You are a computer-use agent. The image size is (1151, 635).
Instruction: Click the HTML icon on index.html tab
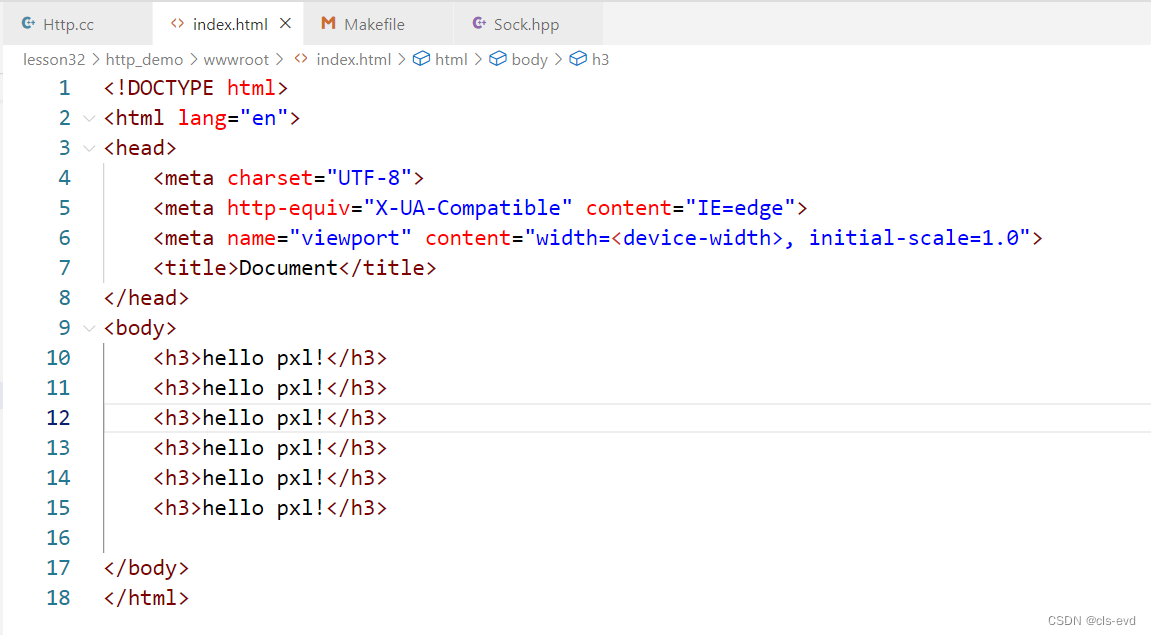[x=177, y=23]
